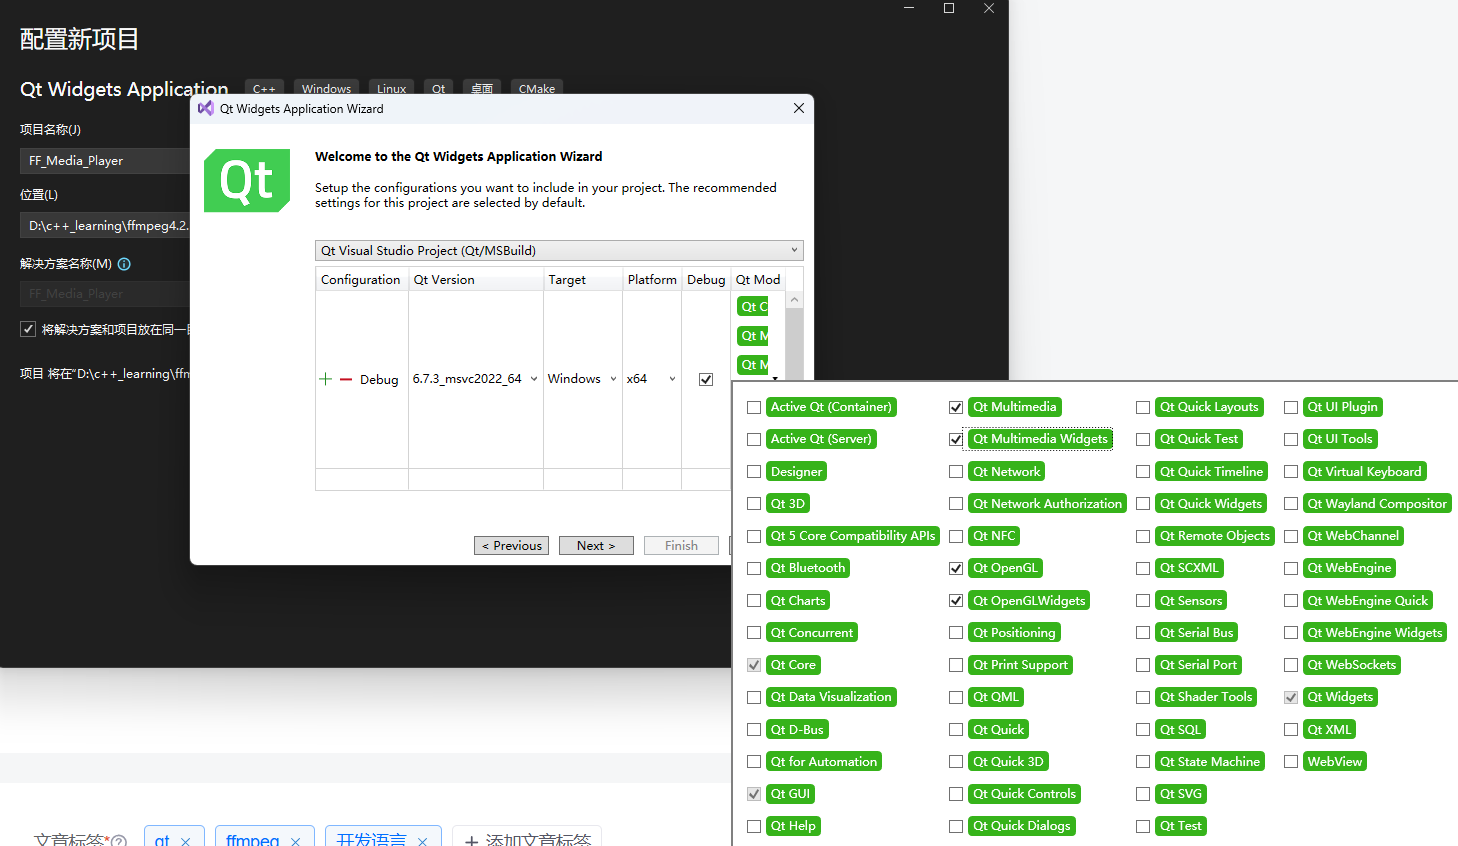The width and height of the screenshot is (1458, 846).
Task: Enable the Qt Network module checkbox
Action: [x=956, y=472]
